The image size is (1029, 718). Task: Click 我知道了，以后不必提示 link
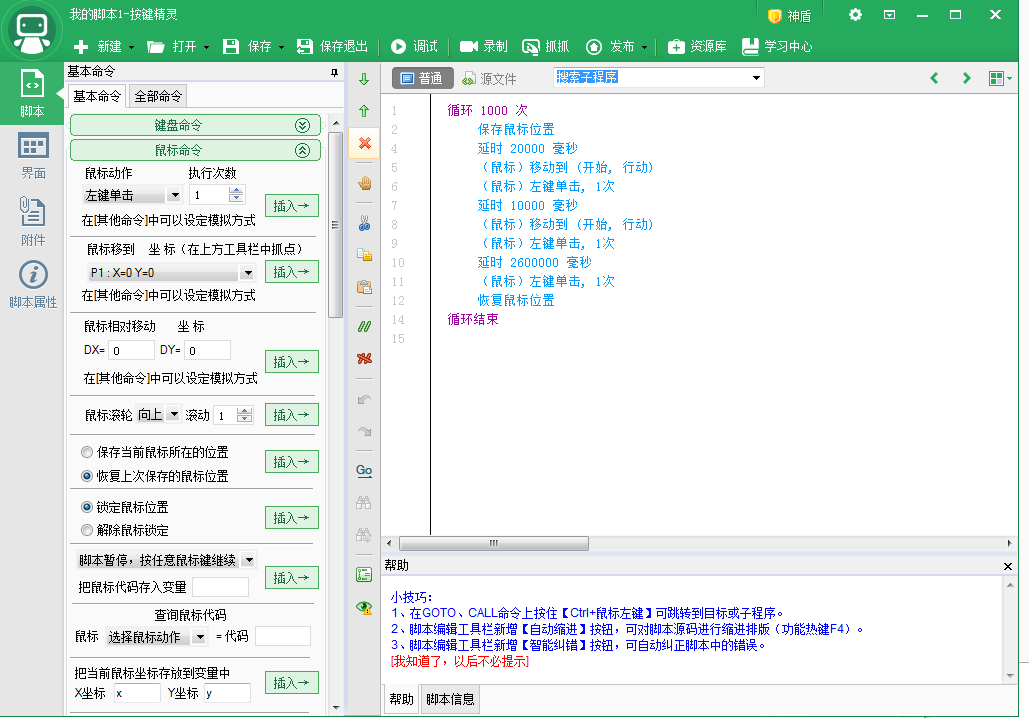(x=460, y=661)
